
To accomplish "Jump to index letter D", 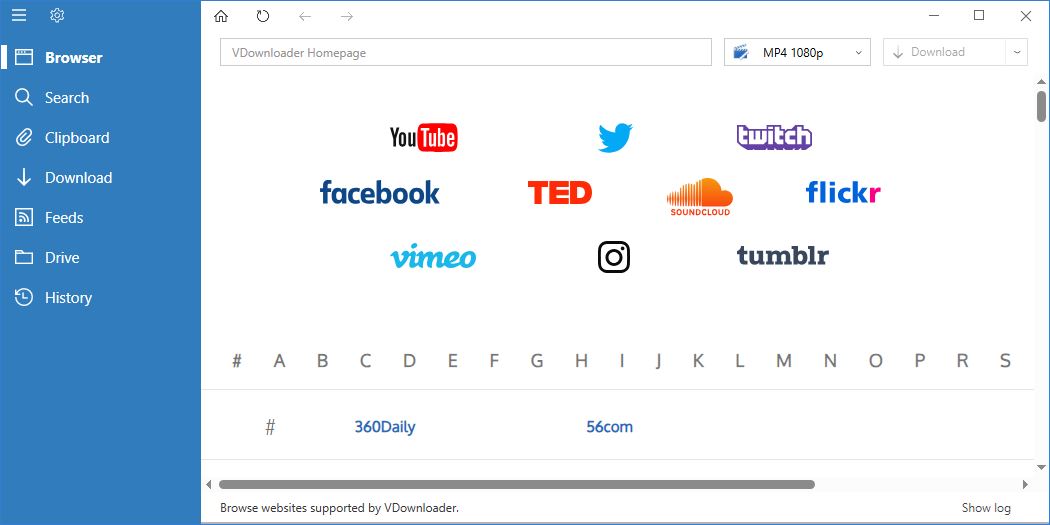I will 409,361.
